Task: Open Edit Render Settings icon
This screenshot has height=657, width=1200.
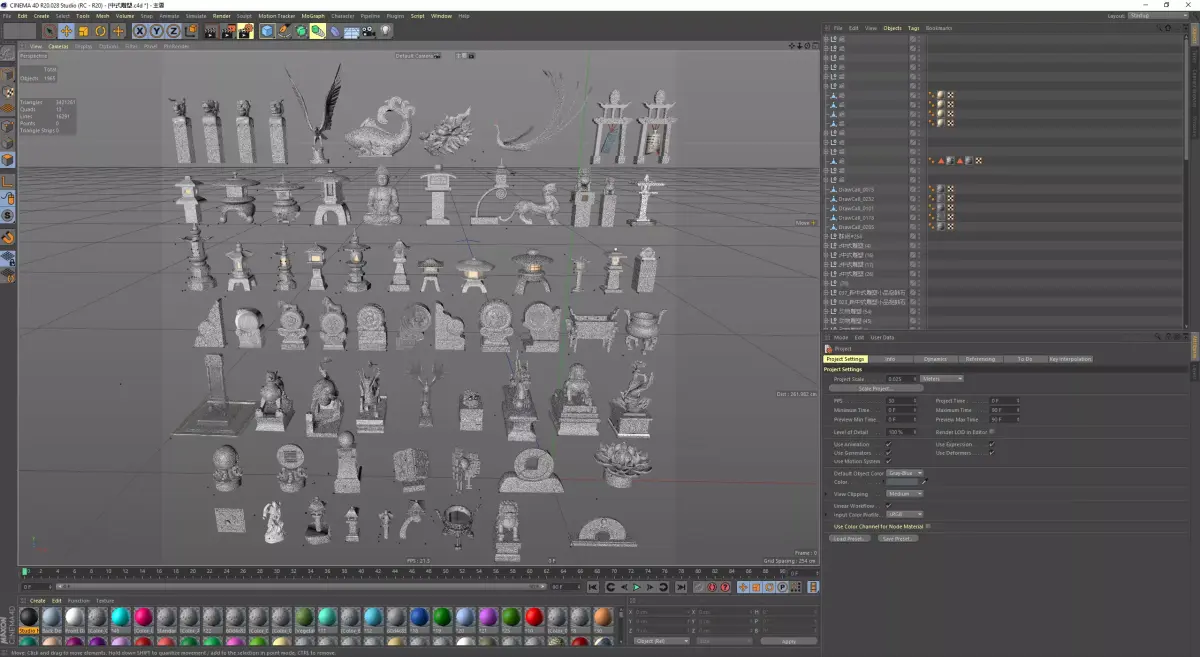Action: (x=245, y=31)
